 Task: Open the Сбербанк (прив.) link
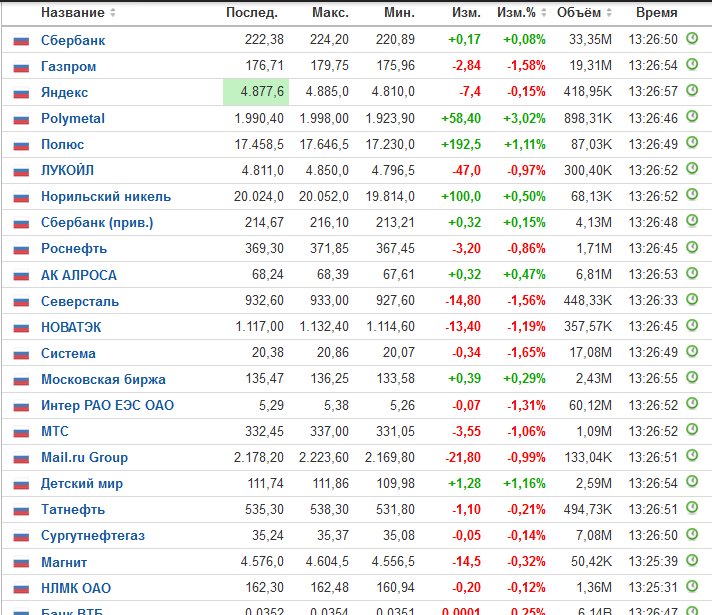tap(97, 223)
